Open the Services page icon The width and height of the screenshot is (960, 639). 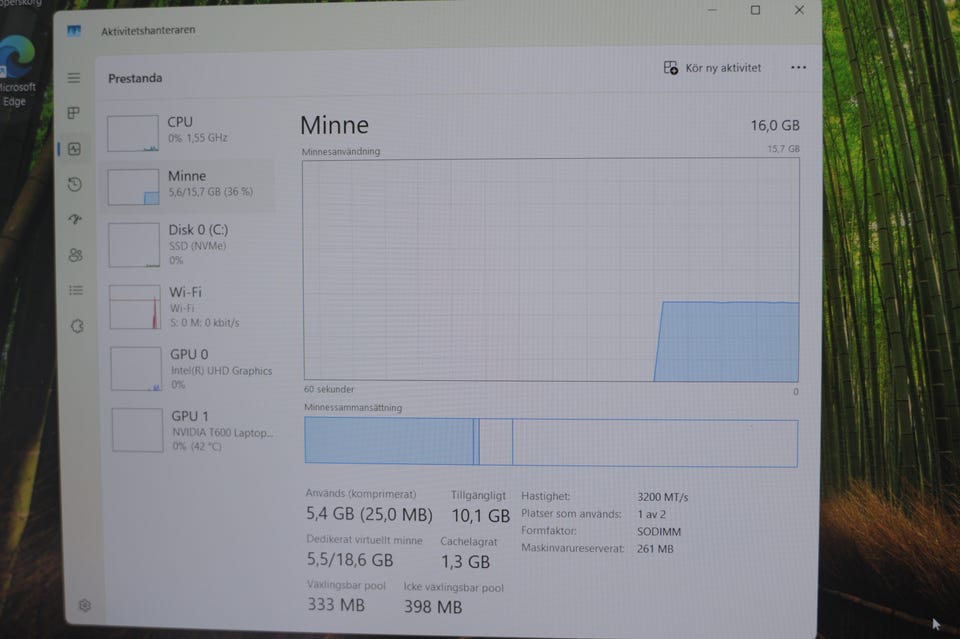click(77, 326)
